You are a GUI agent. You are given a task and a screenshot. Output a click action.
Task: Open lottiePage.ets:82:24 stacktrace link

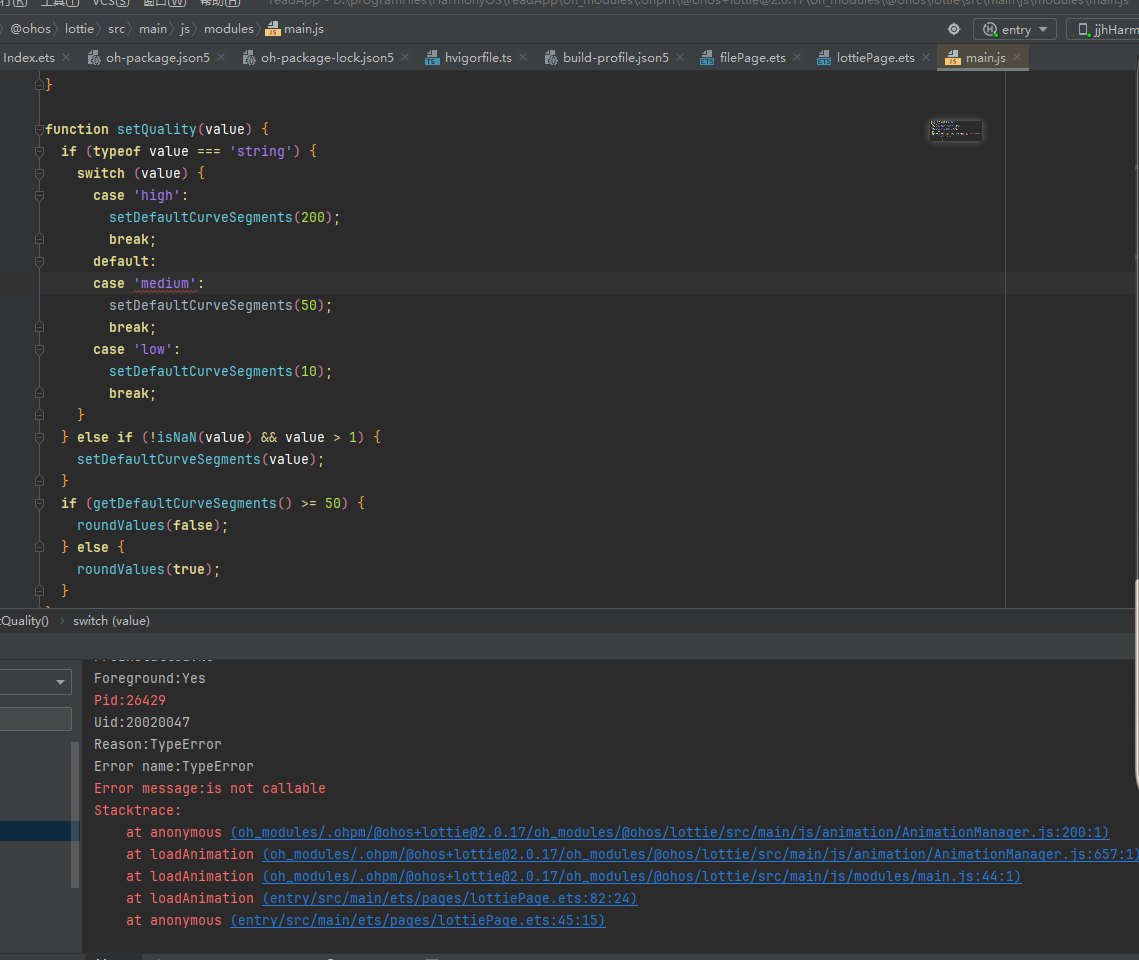[449, 898]
